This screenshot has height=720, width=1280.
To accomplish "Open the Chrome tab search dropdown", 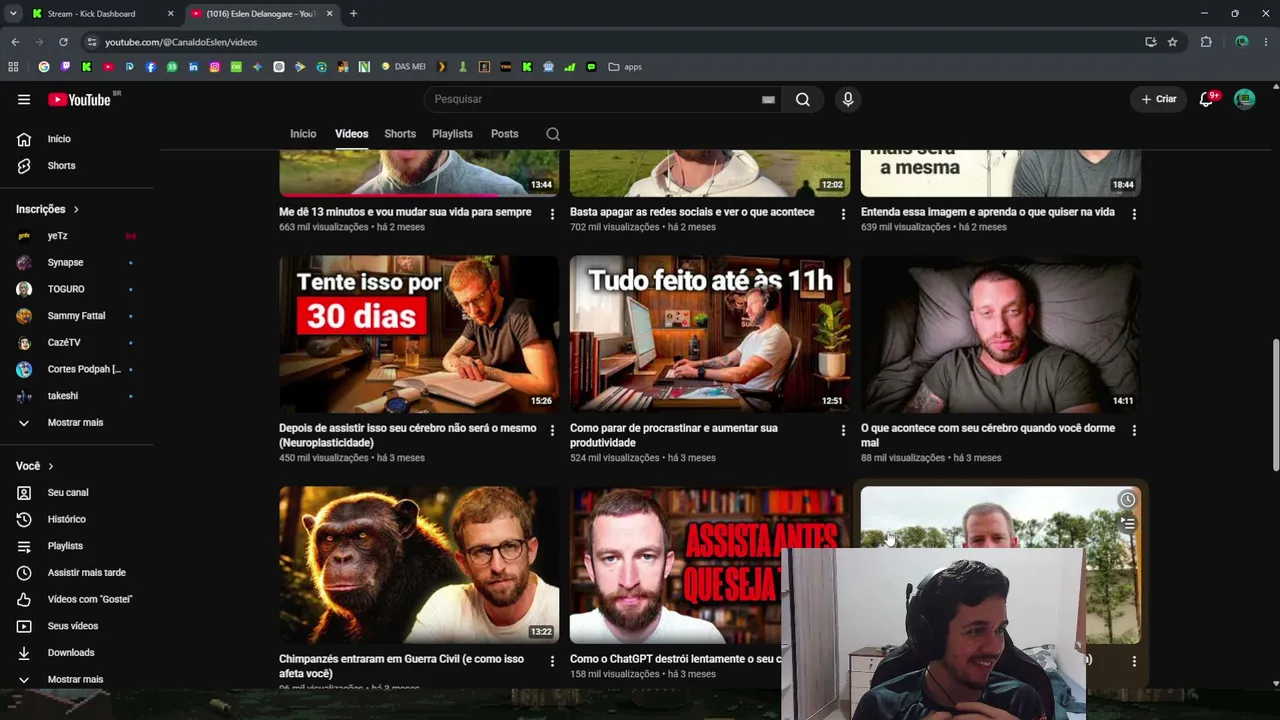I will click(13, 14).
